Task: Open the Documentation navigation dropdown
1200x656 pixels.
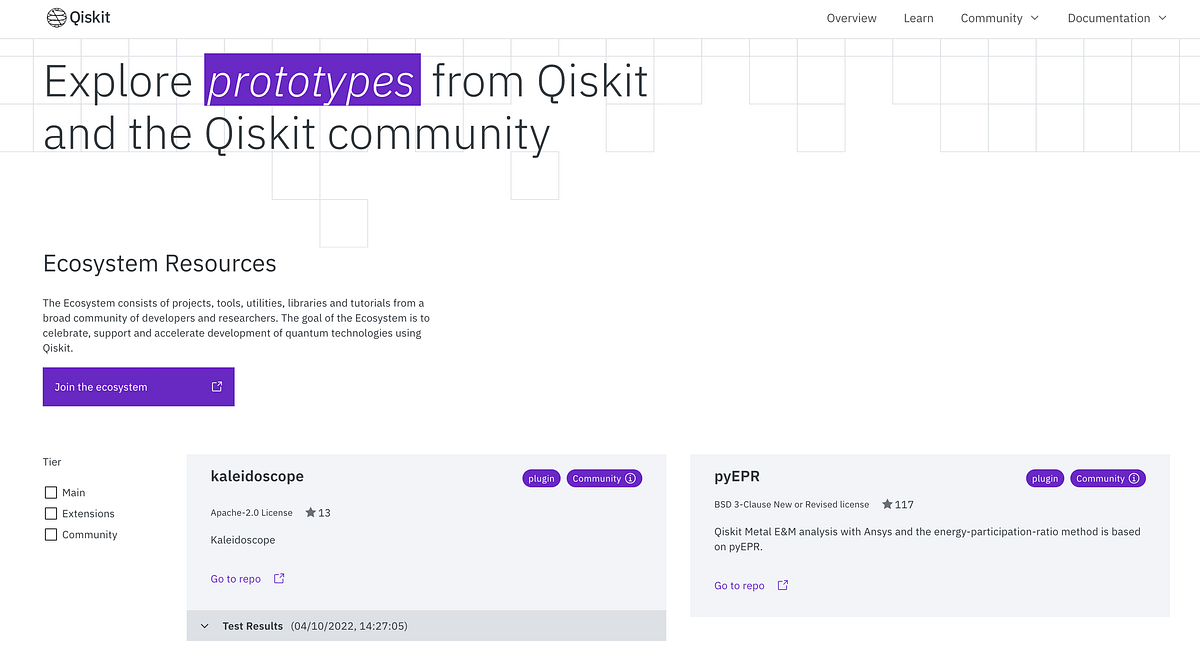Action: (x=1116, y=18)
